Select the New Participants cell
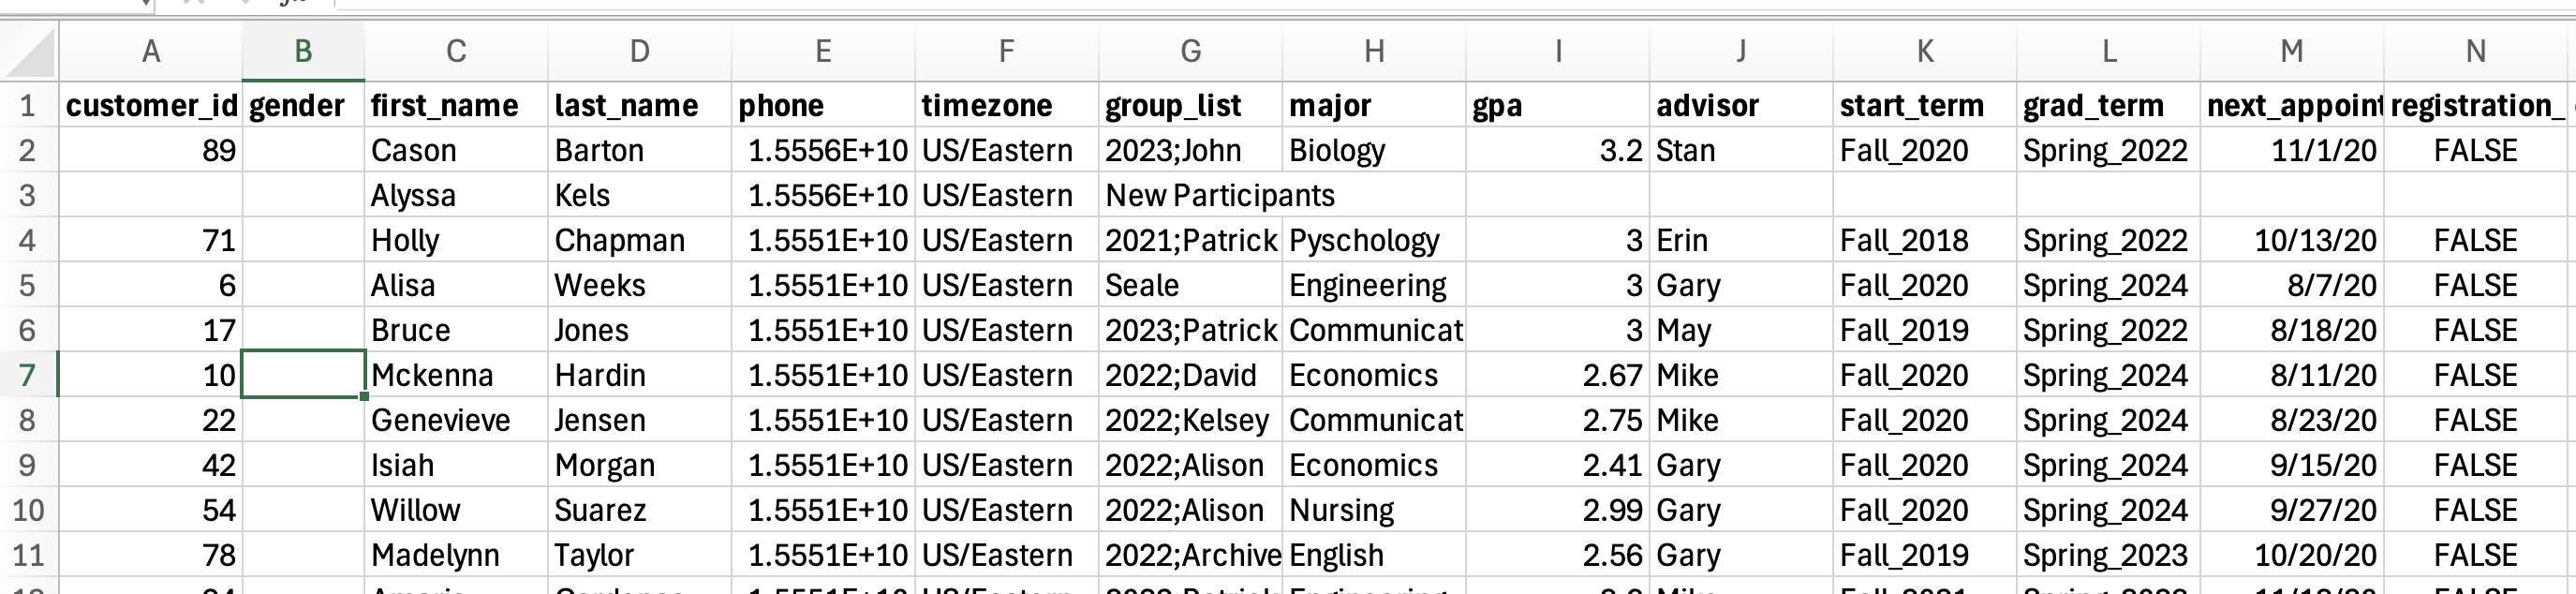The width and height of the screenshot is (2576, 594). [1219, 195]
